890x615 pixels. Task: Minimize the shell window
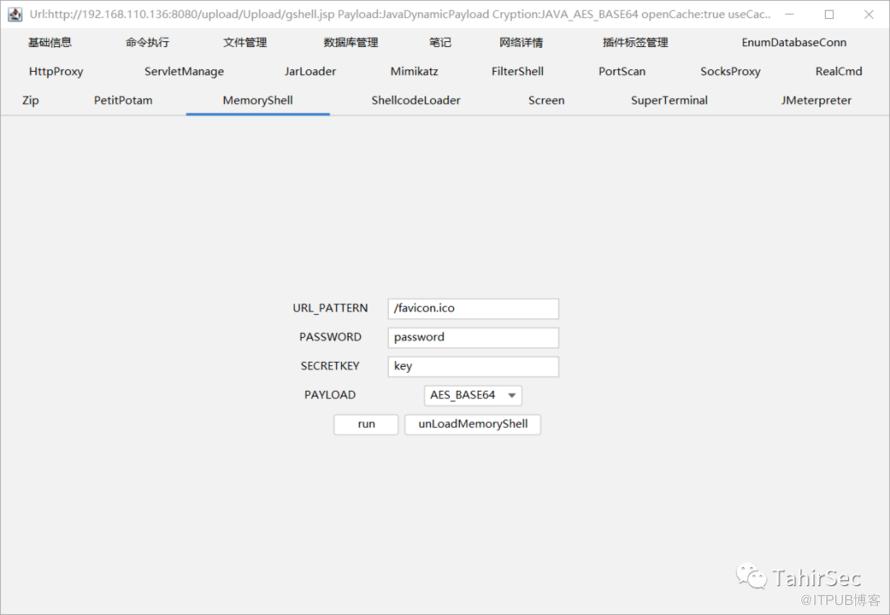point(790,14)
